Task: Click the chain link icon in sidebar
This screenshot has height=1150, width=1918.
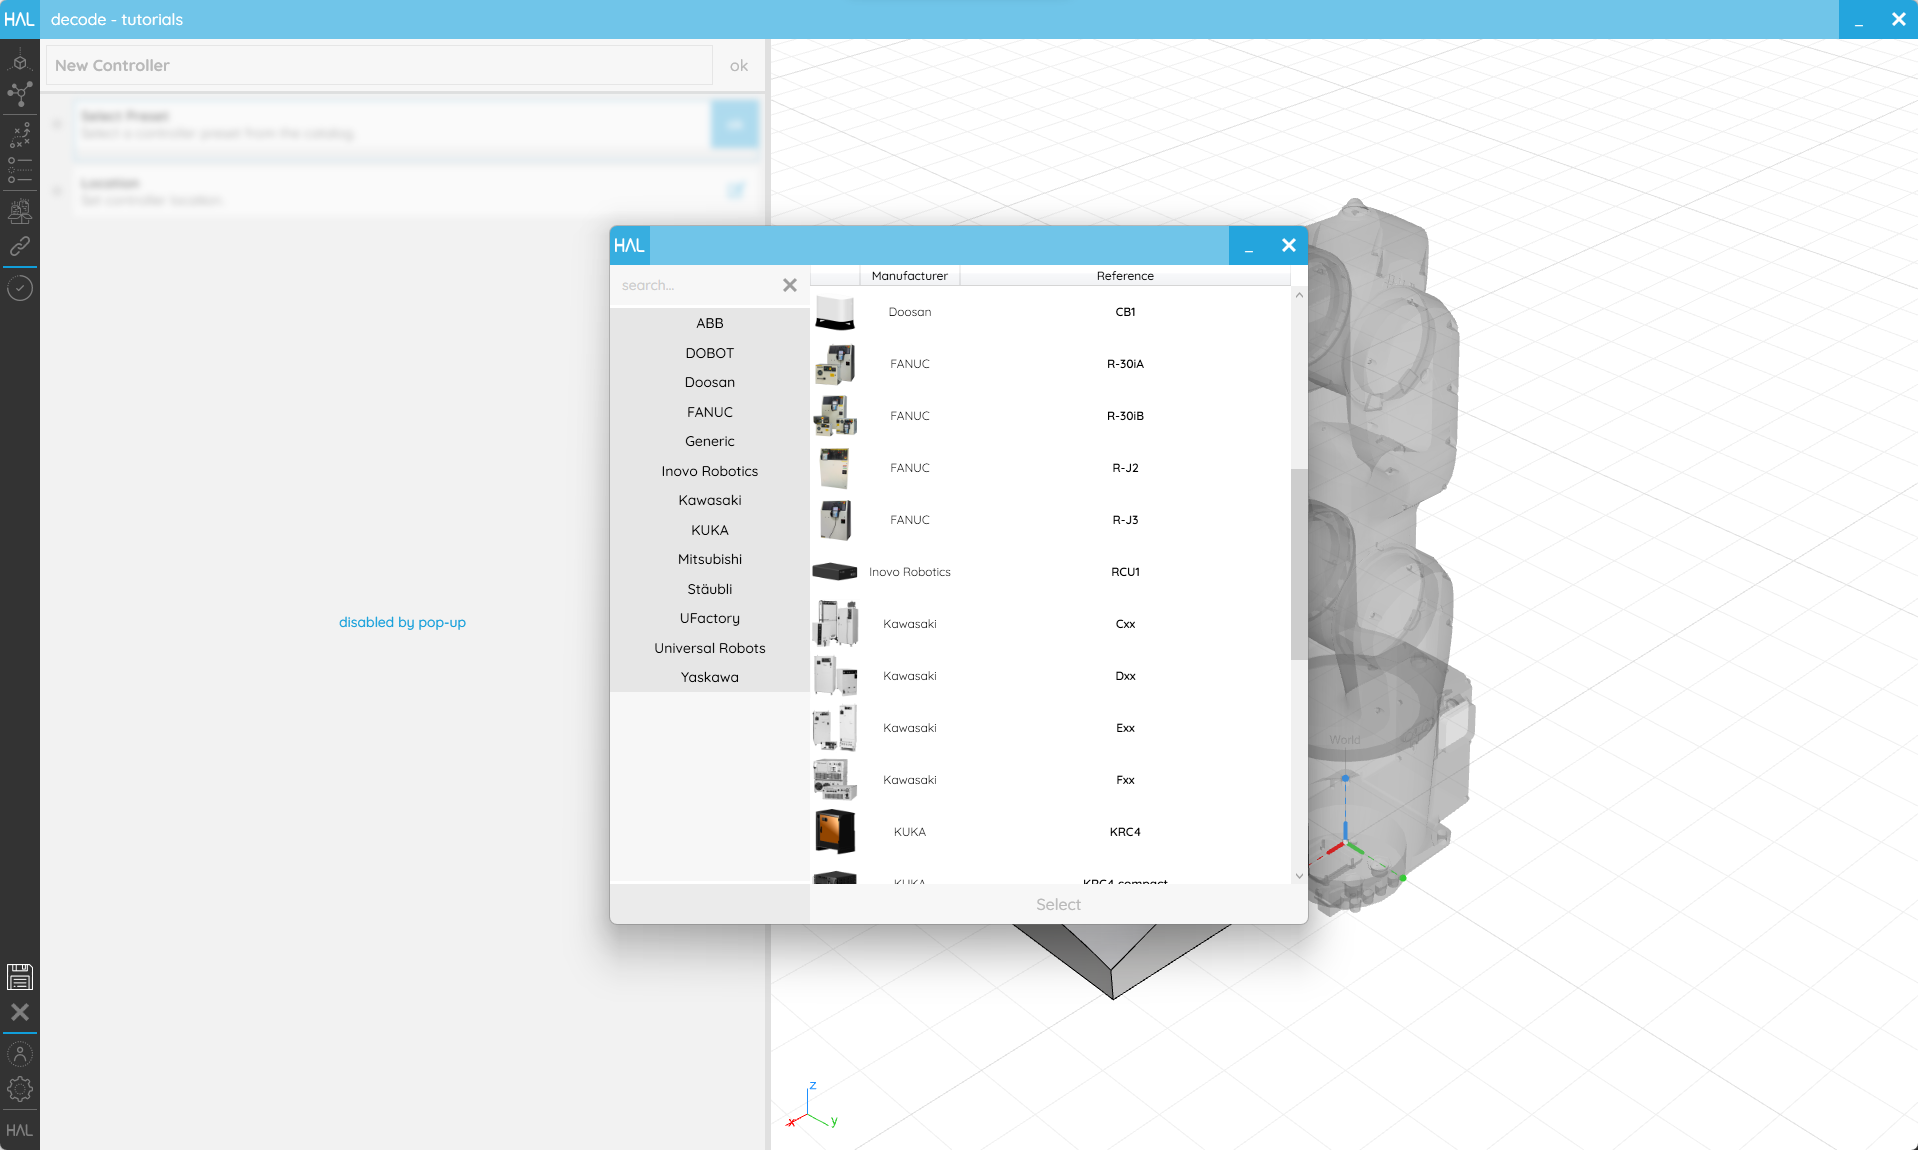Action: pos(20,246)
